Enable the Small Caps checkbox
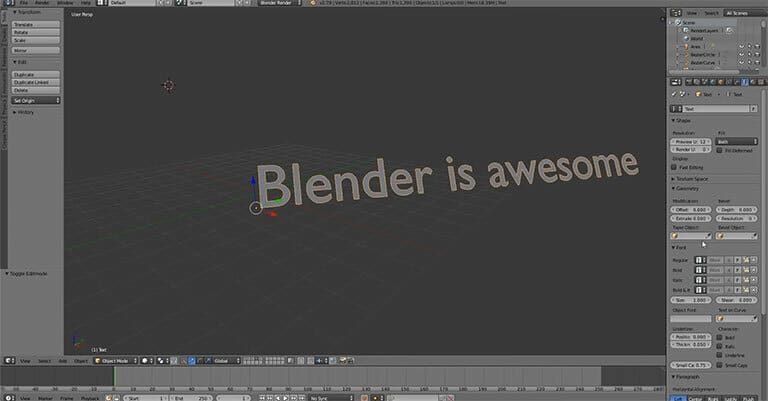 pyautogui.click(x=720, y=365)
